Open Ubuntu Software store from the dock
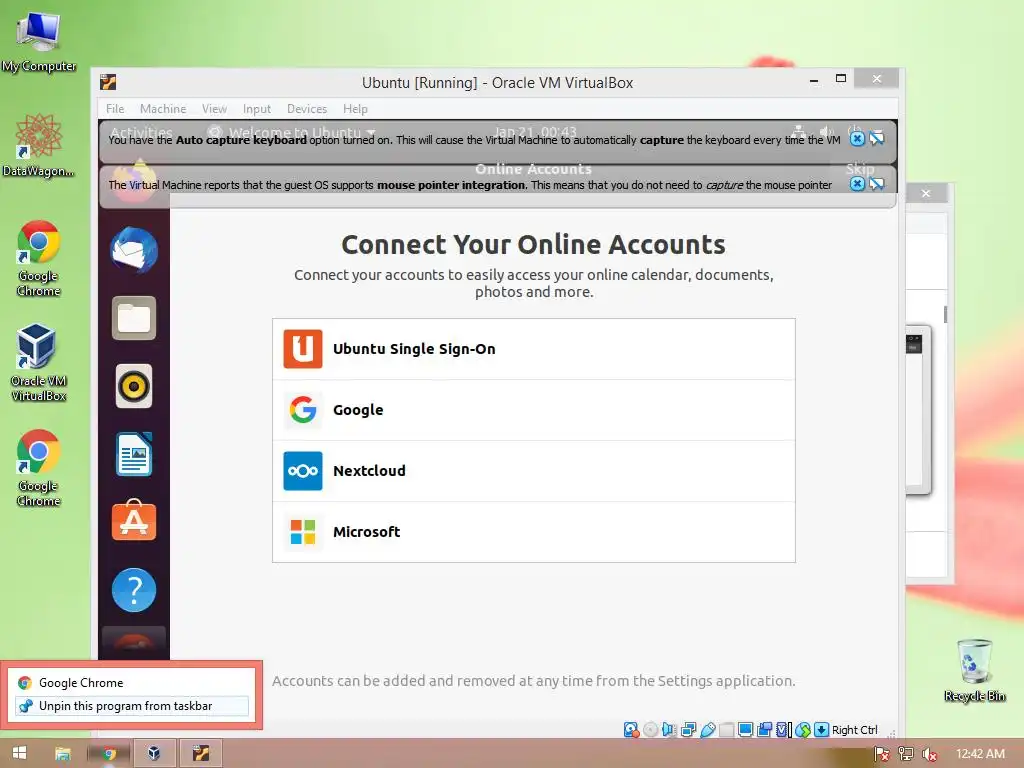The image size is (1024, 768). tap(134, 521)
